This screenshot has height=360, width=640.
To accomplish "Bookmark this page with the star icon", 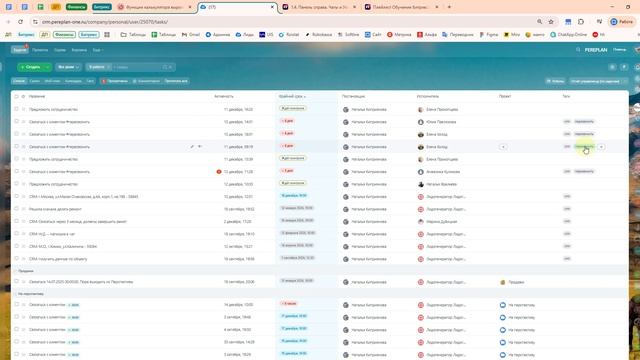I will pyautogui.click(x=551, y=22).
